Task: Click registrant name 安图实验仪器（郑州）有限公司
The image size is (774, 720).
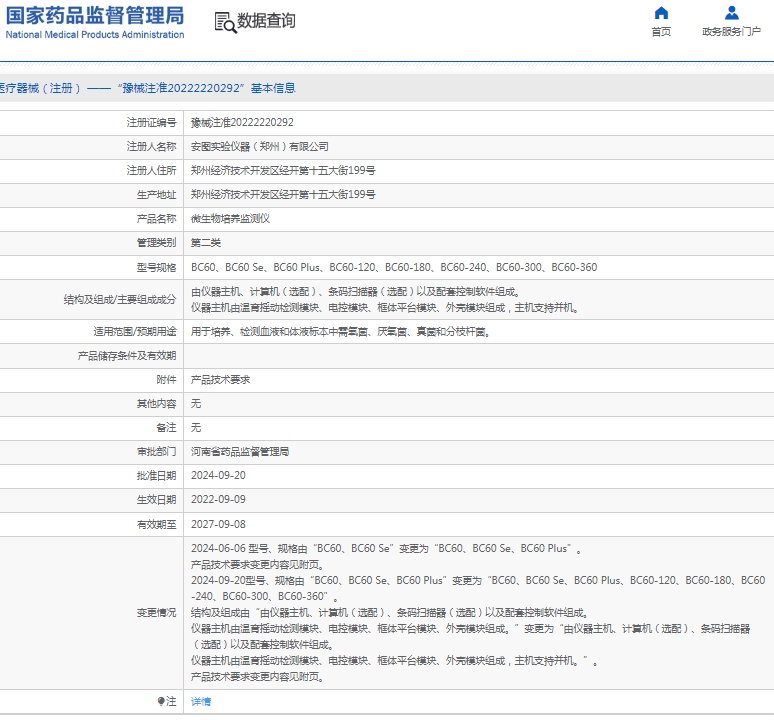Action: tap(260, 147)
